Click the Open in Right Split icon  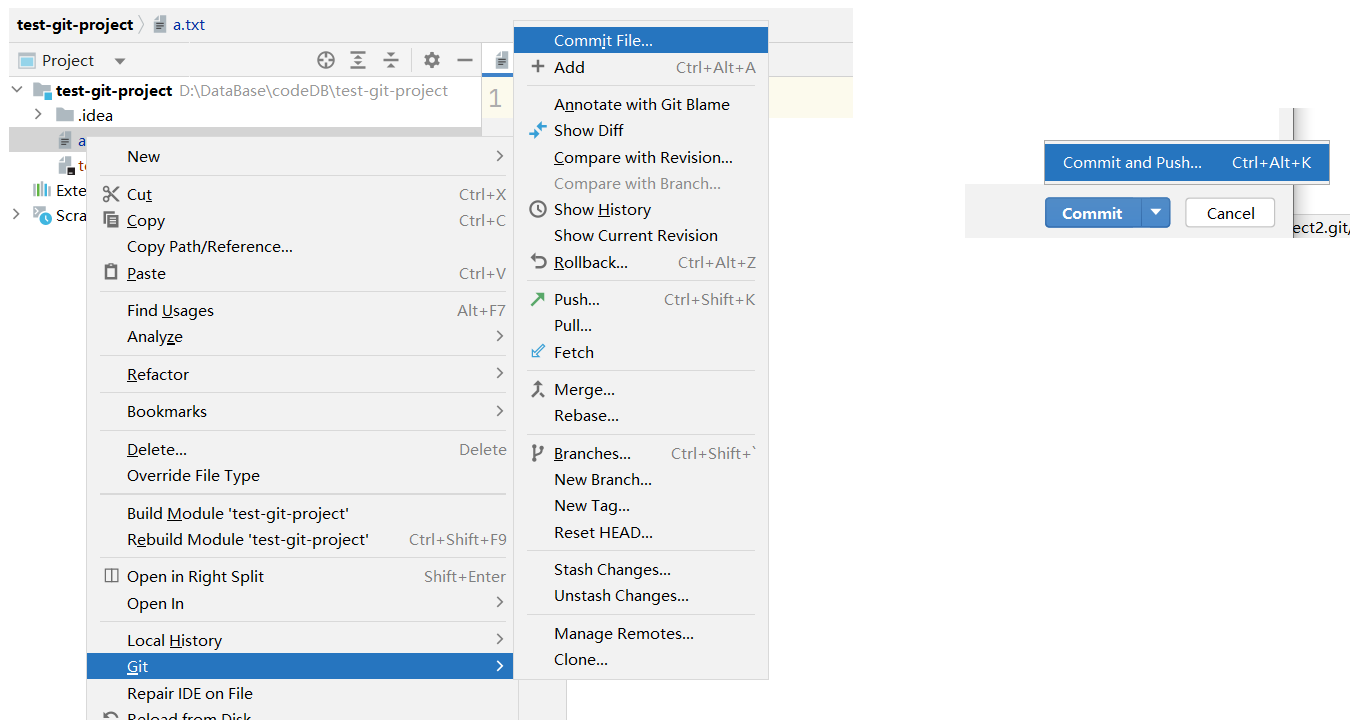(x=111, y=576)
